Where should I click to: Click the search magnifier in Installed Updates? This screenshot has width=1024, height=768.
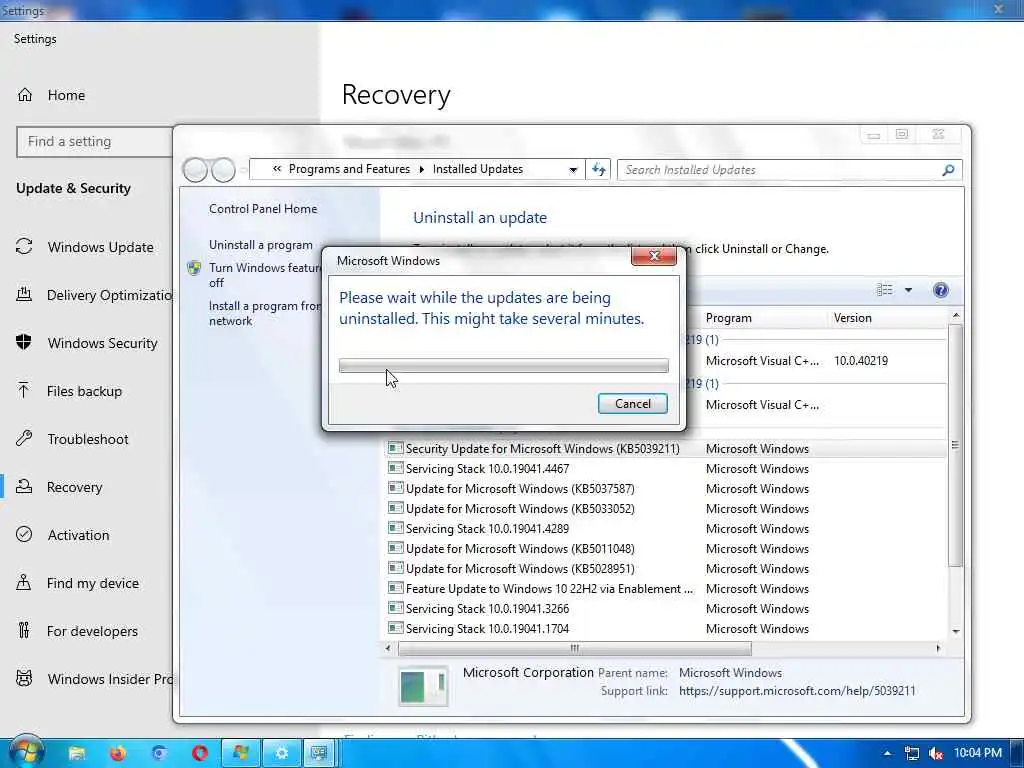(948, 170)
